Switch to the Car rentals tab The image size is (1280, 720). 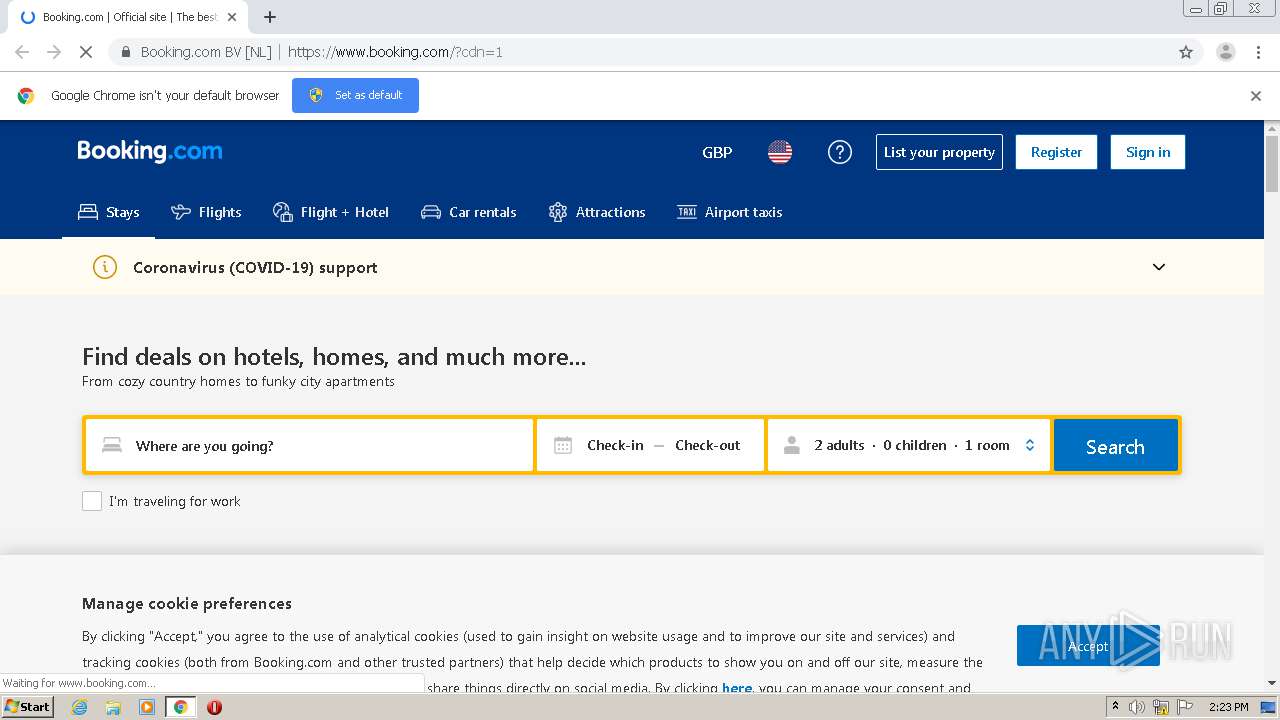(x=469, y=212)
